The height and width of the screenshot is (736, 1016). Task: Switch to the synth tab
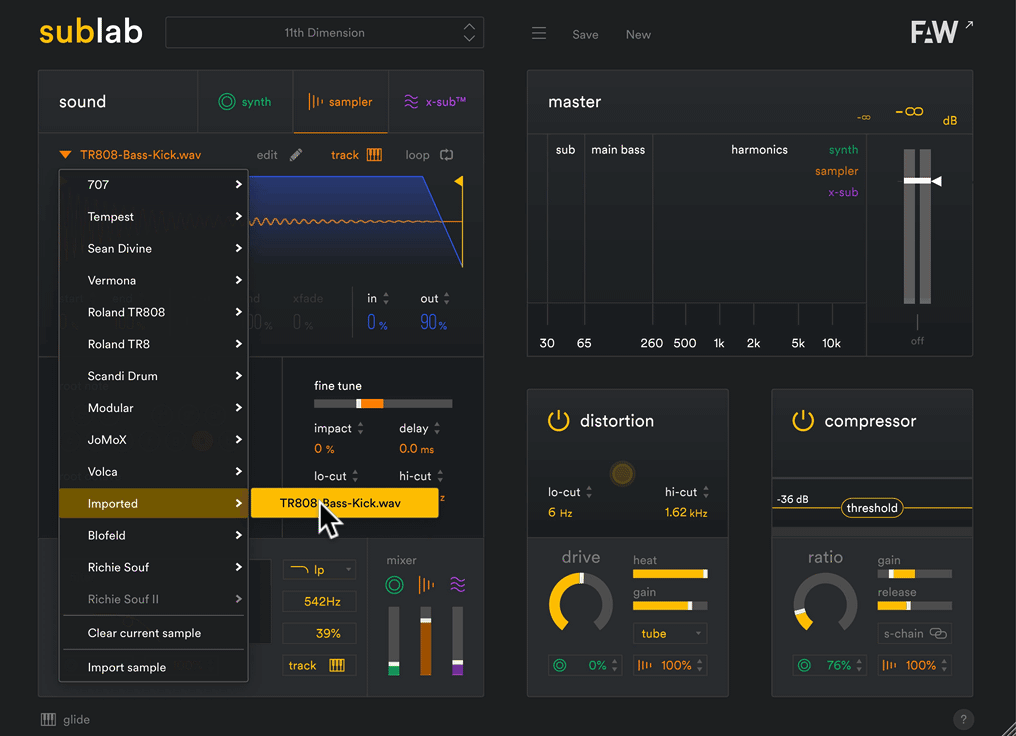(x=246, y=102)
